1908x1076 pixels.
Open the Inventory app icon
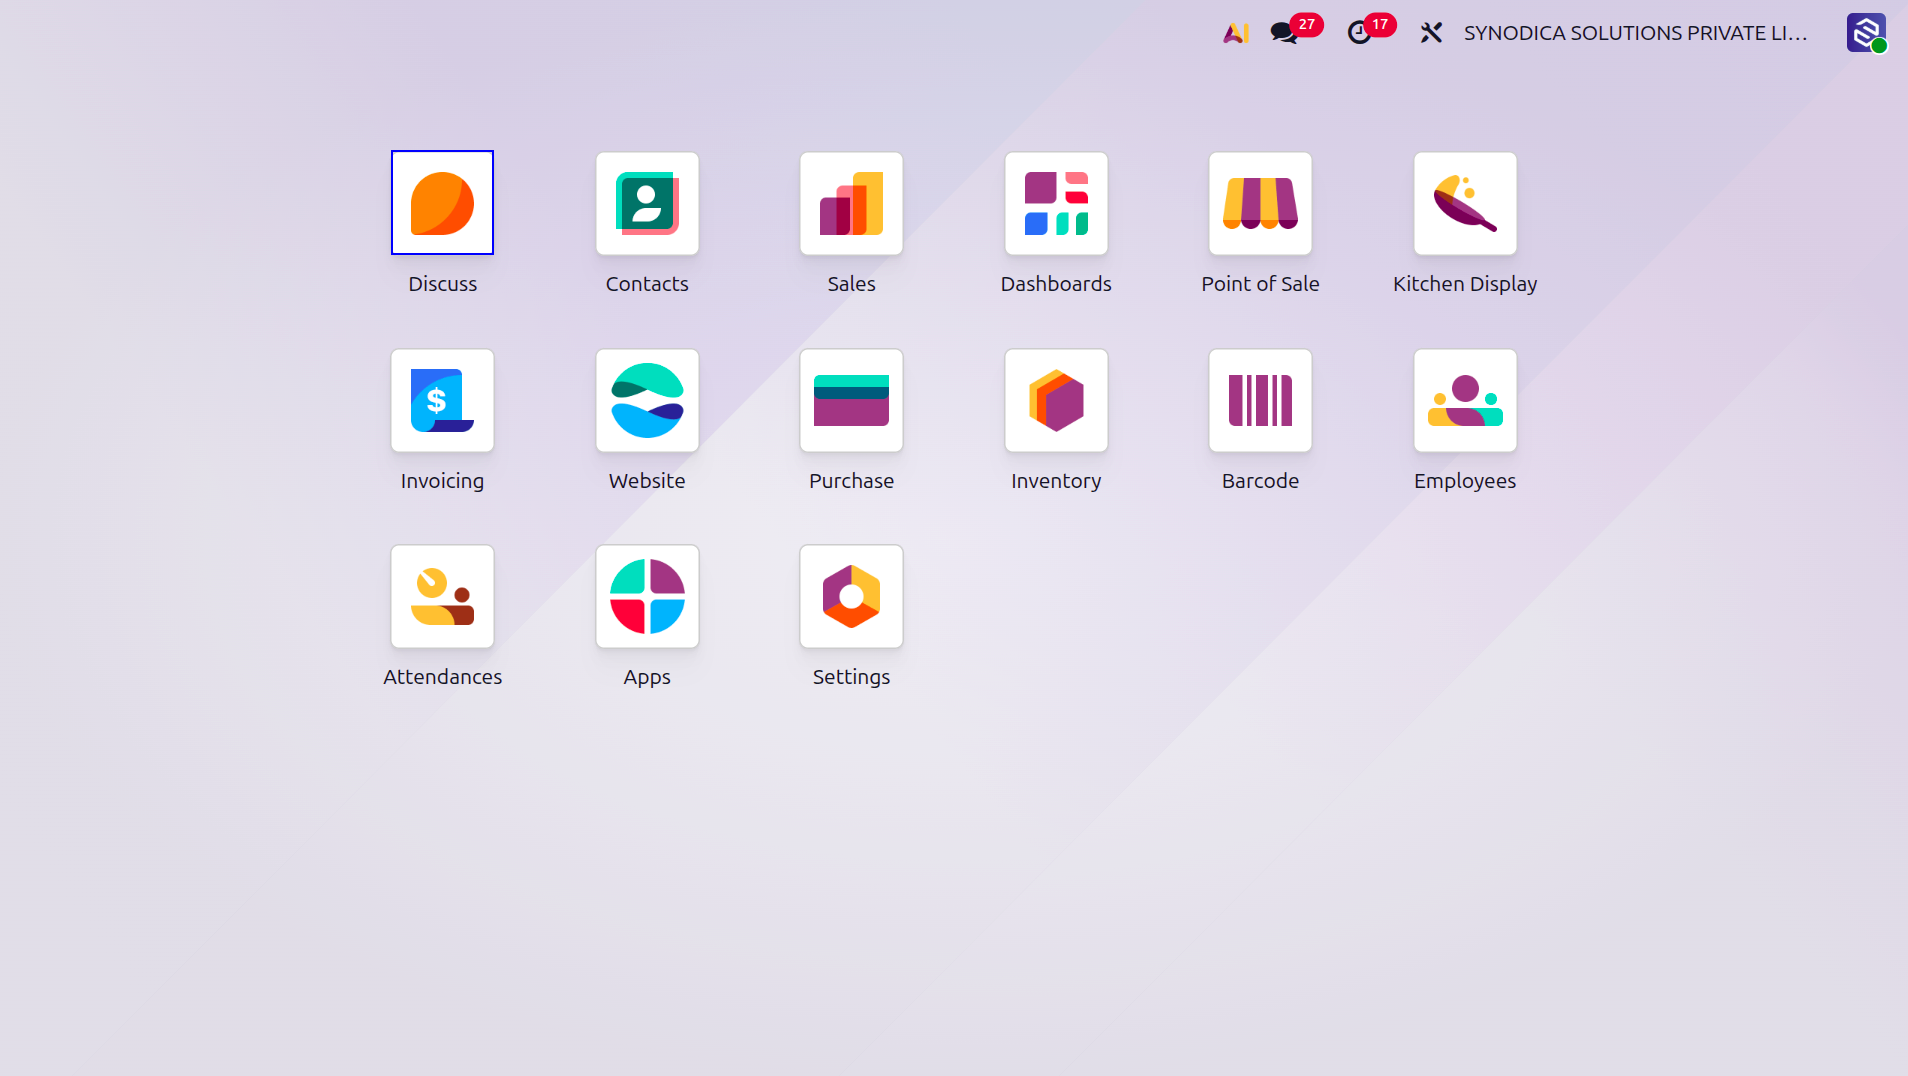[x=1056, y=400]
